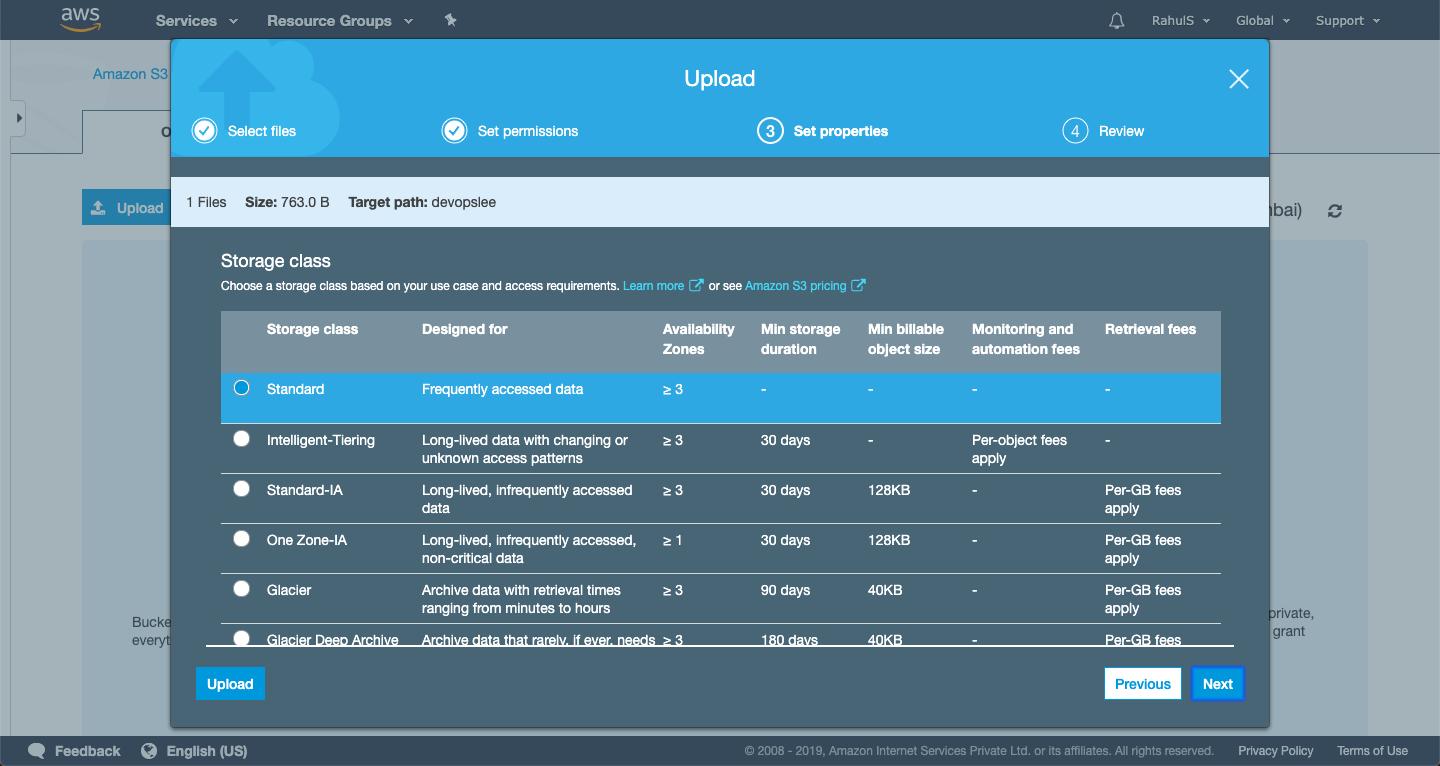Expand the left side panel arrow
The image size is (1440, 766).
pos(18,119)
